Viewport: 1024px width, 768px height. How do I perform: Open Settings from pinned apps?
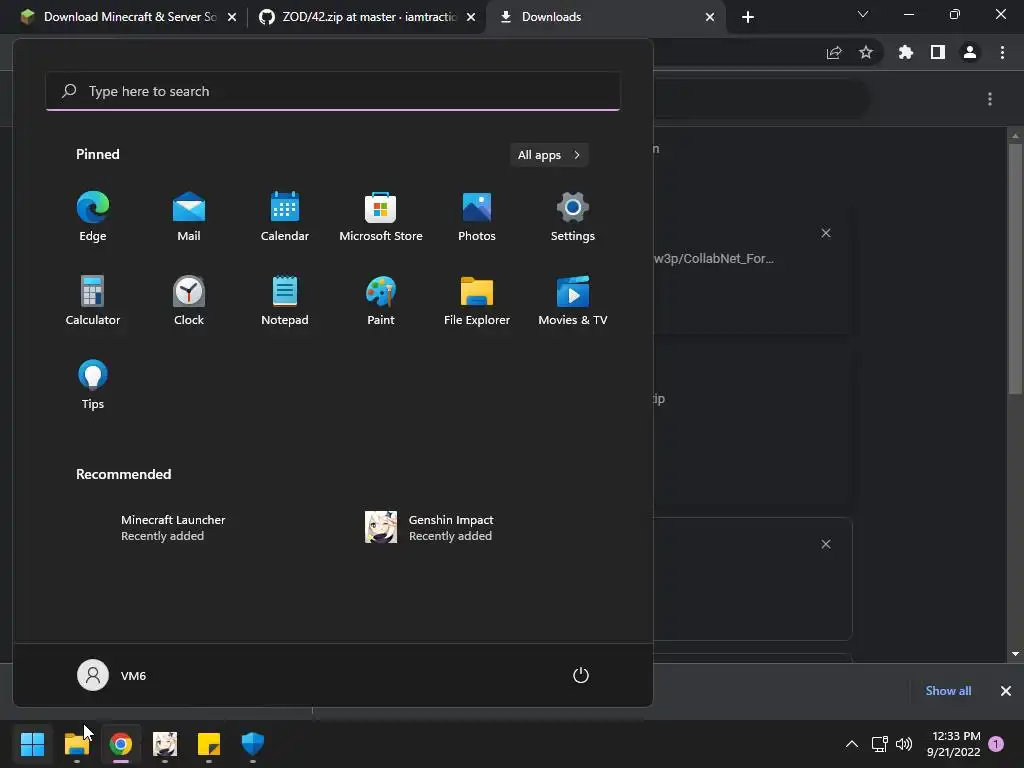(x=573, y=217)
